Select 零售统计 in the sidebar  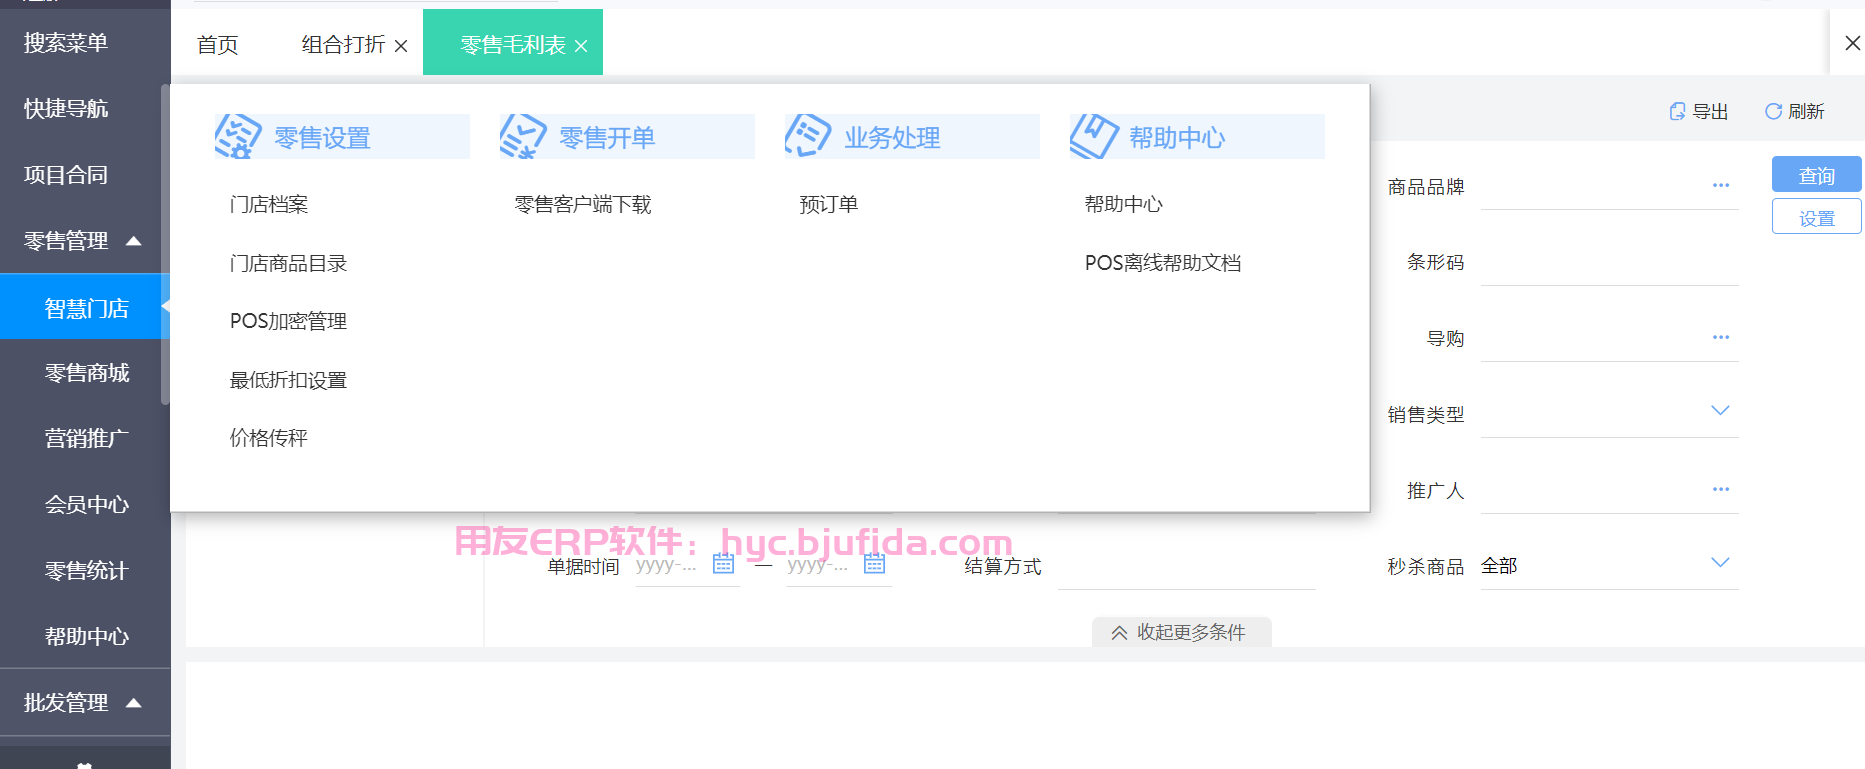(x=85, y=571)
